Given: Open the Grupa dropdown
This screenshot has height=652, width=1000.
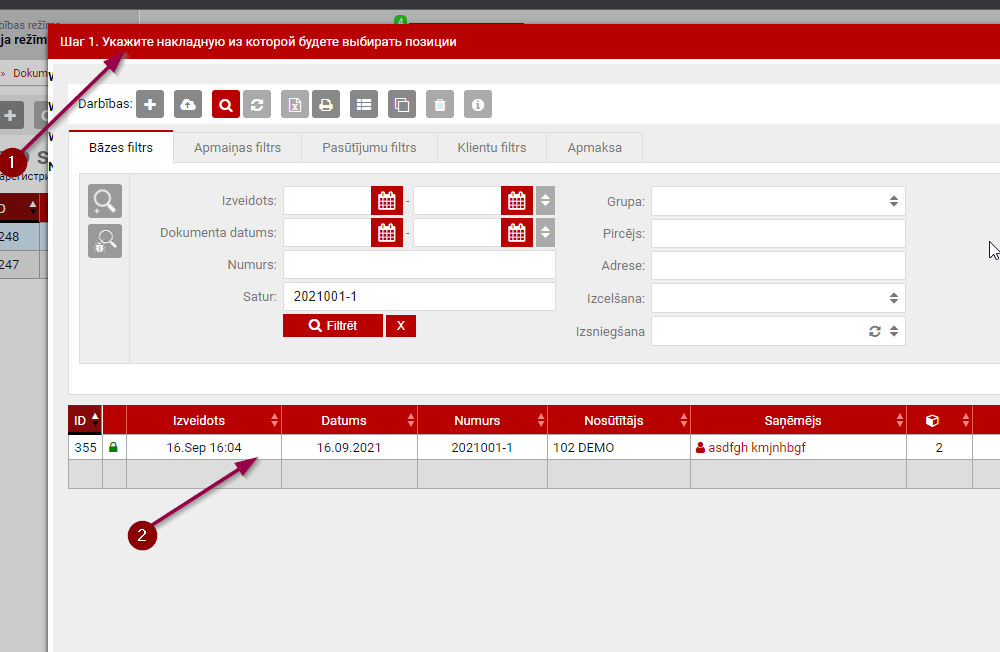Looking at the screenshot, I should (778, 201).
